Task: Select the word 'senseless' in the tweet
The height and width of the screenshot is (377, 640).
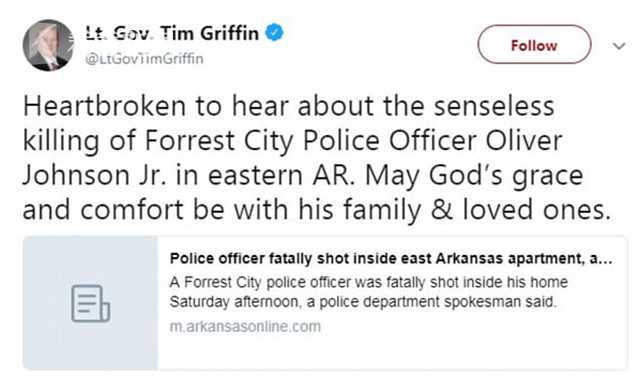Action: point(494,106)
